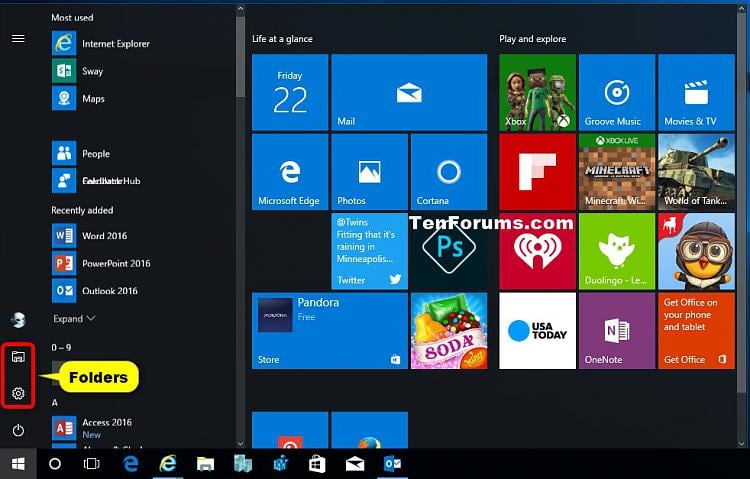This screenshot has width=750, height=479.
Task: Open the Groove Music tile
Action: point(617,92)
